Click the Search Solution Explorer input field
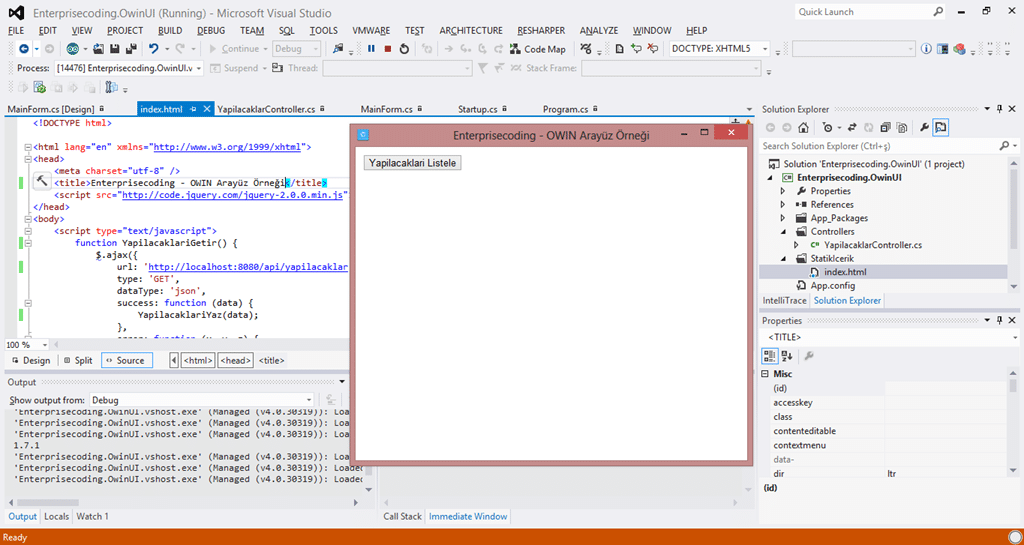This screenshot has height=545, width=1024. [879, 146]
